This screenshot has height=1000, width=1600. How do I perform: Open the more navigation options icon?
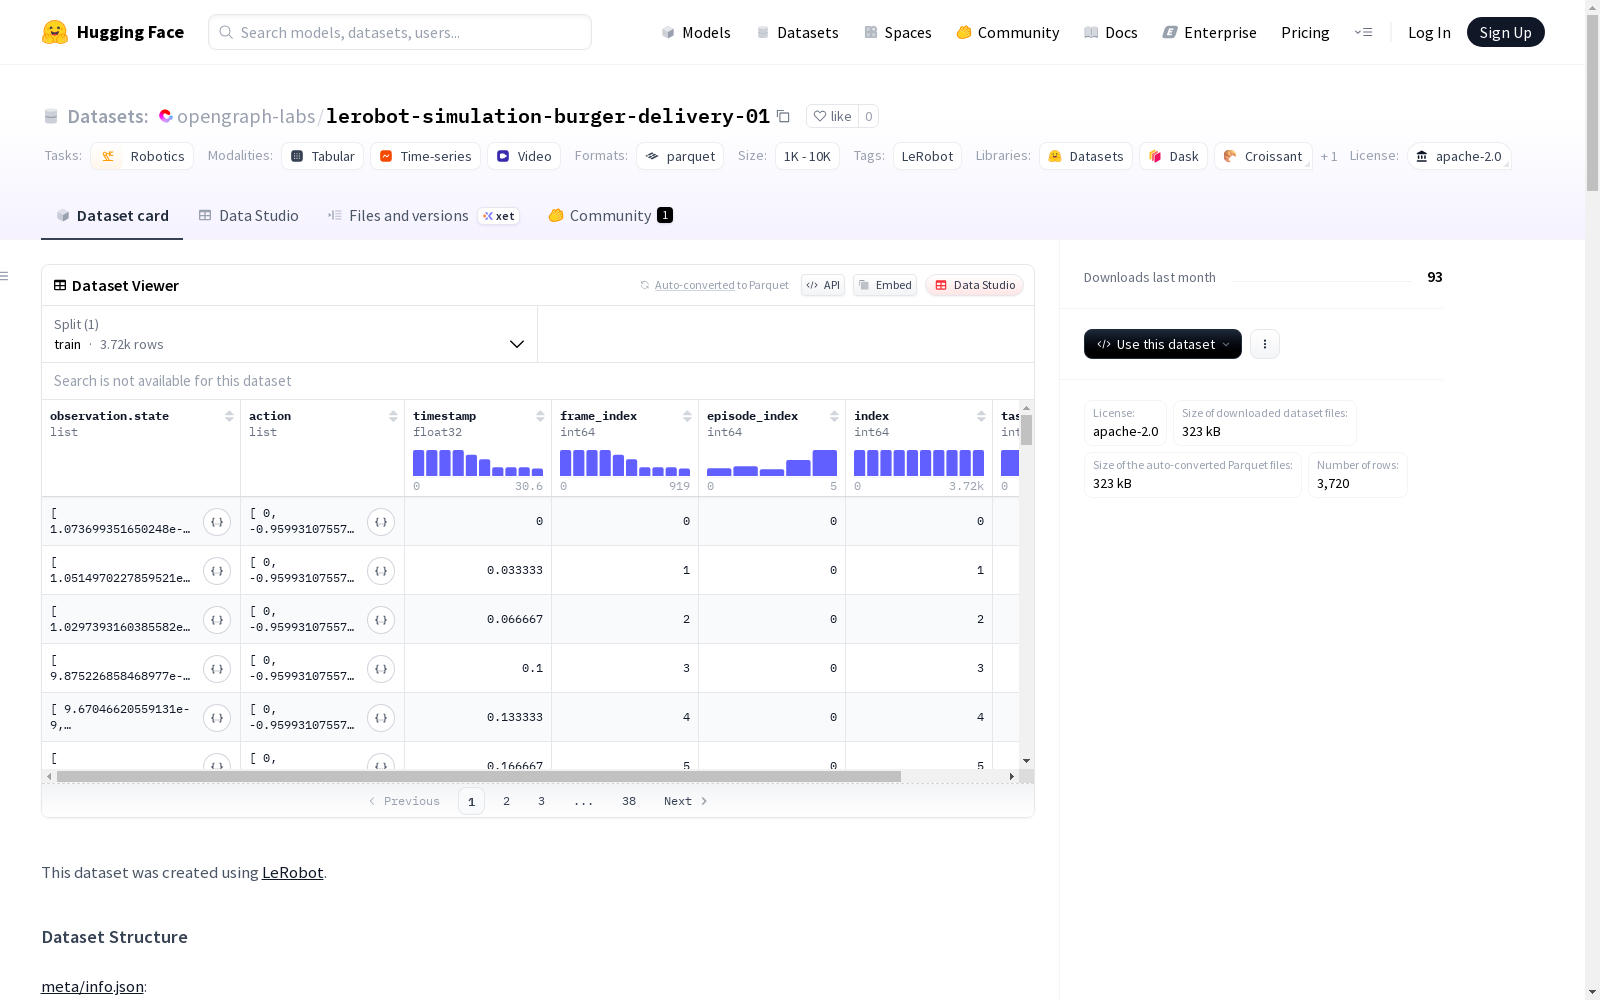1363,32
